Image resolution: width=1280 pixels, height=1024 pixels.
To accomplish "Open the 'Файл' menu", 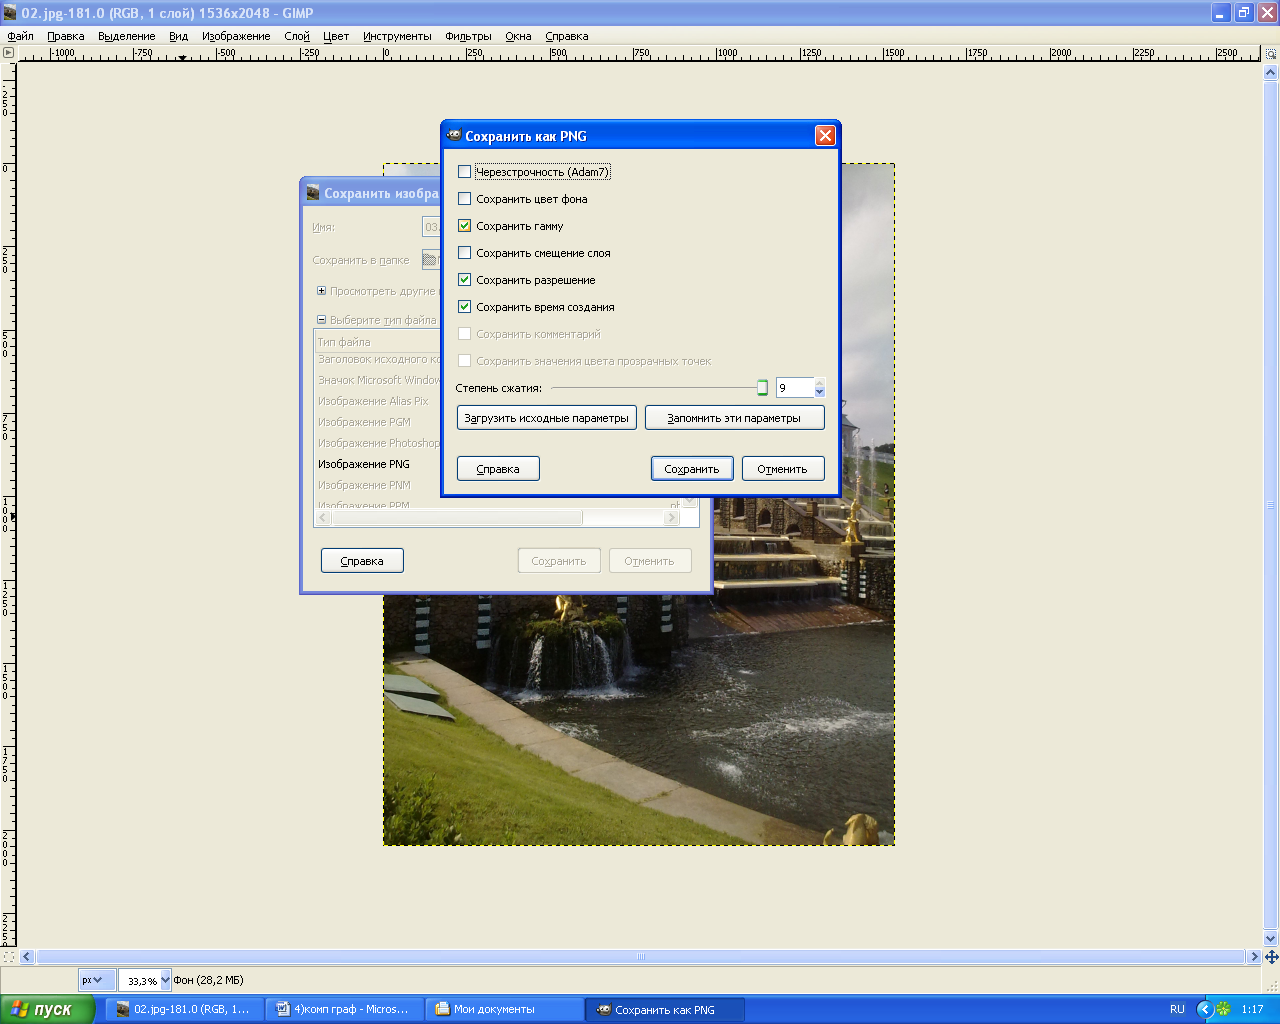I will pyautogui.click(x=20, y=36).
